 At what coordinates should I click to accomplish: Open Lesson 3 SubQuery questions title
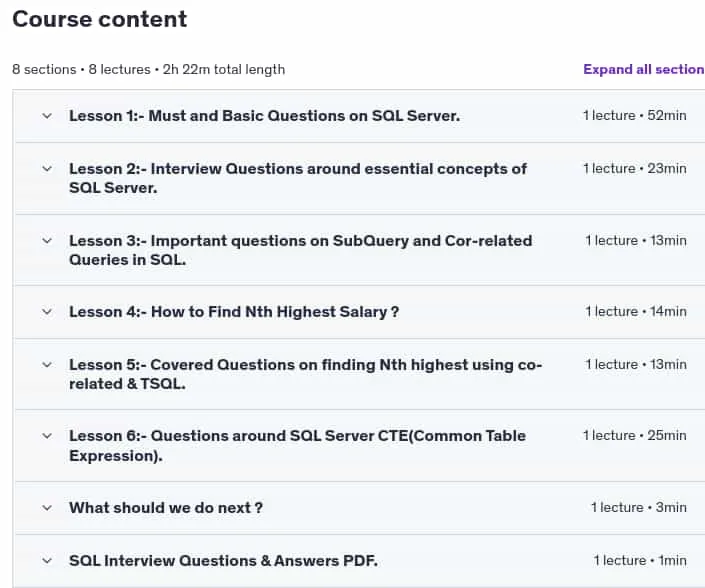pyautogui.click(x=300, y=250)
